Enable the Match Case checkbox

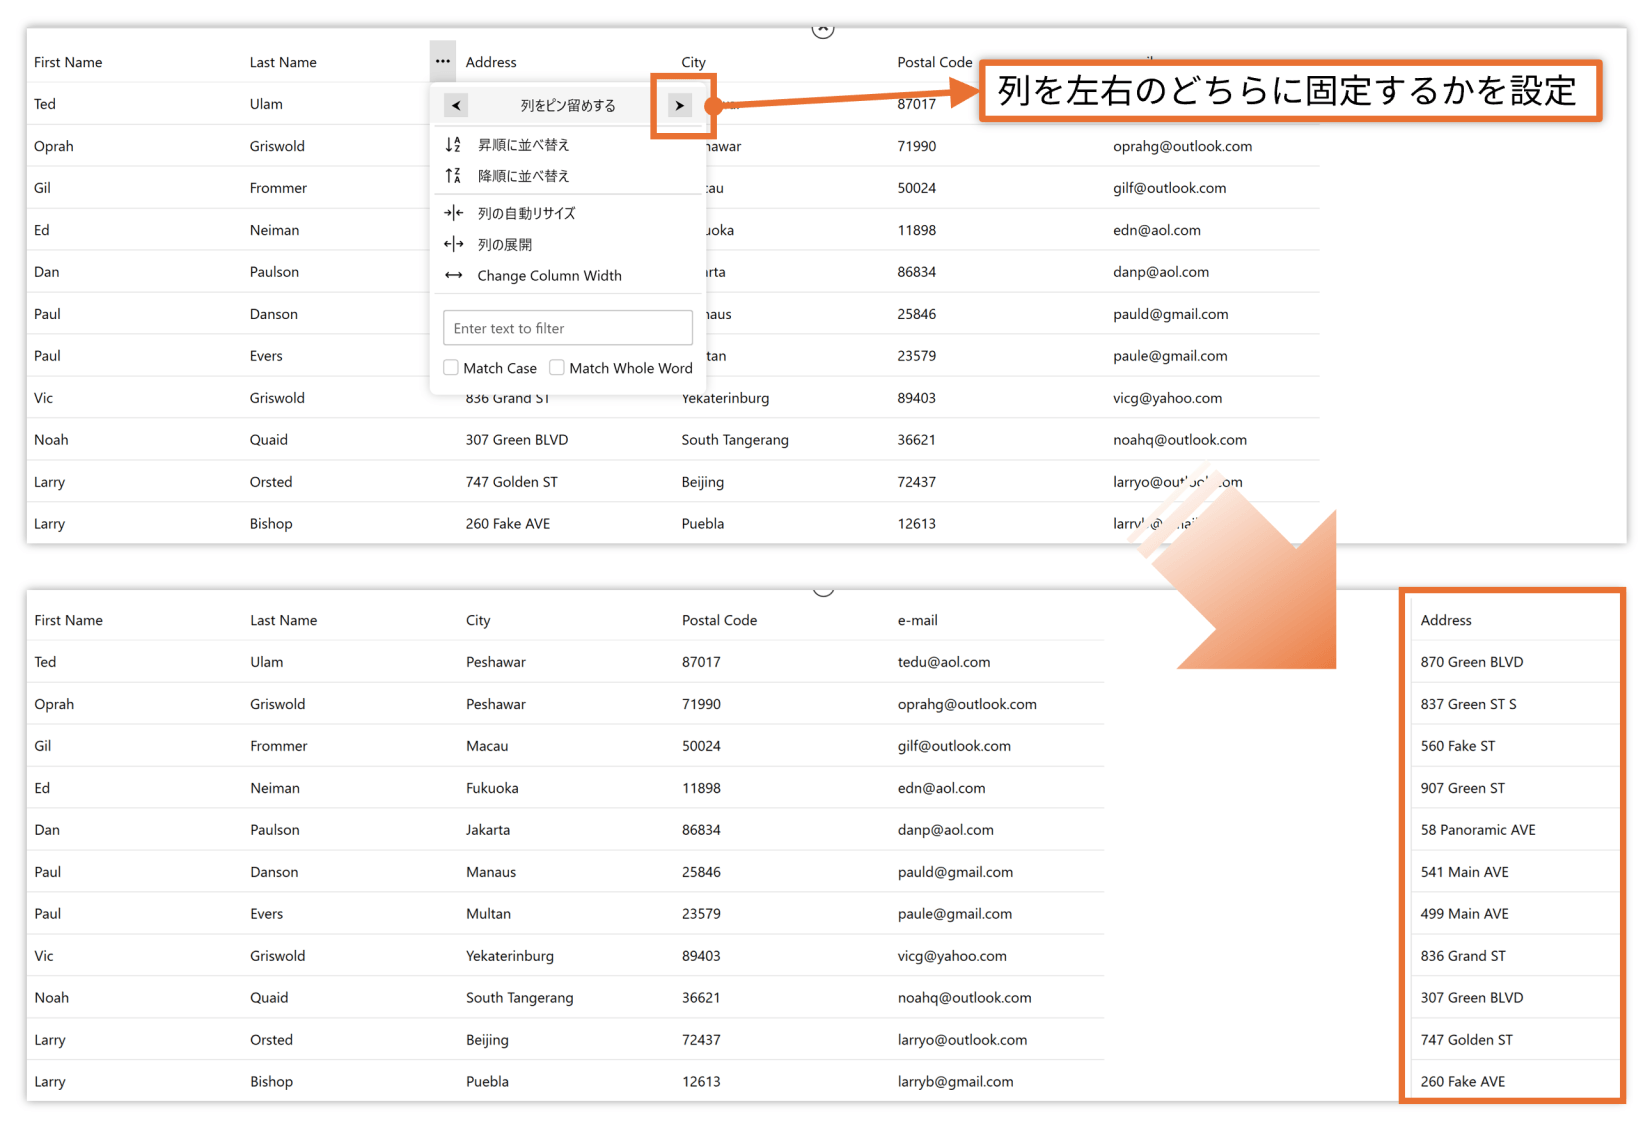coord(450,367)
